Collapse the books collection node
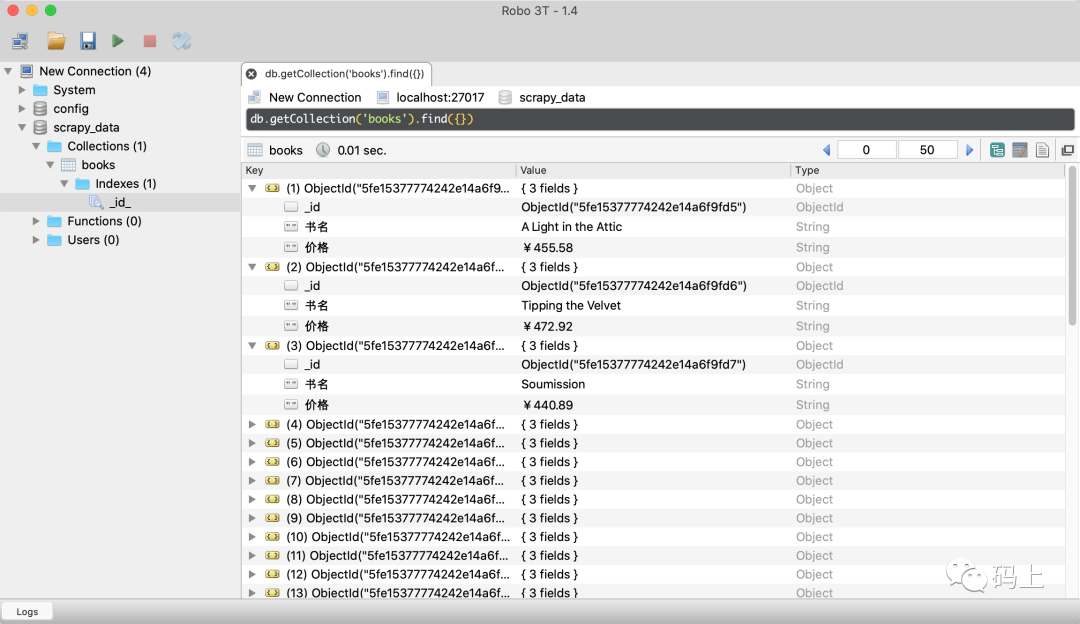Viewport: 1080px width, 624px height. point(50,165)
